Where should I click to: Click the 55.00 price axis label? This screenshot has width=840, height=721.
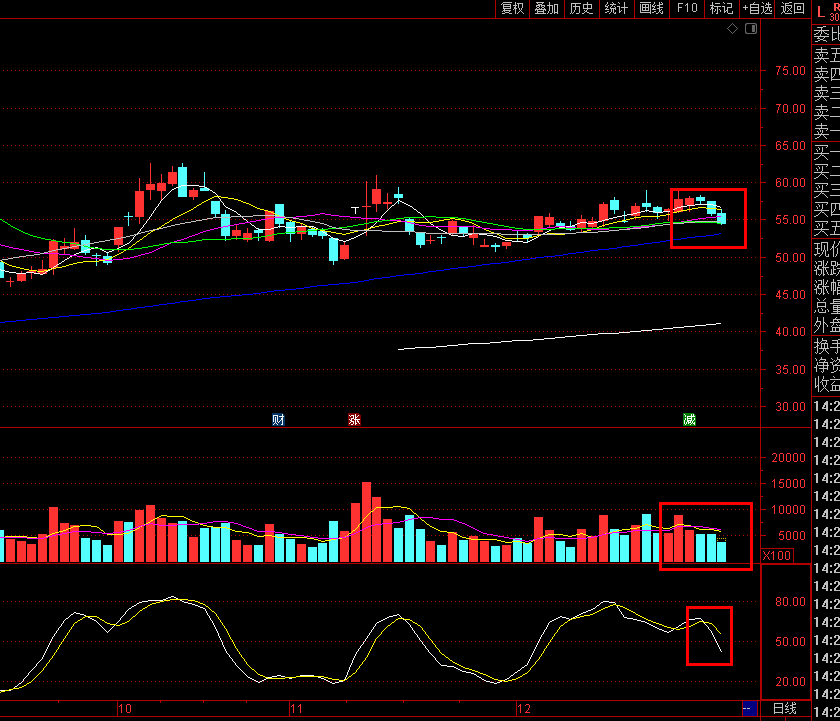click(790, 220)
